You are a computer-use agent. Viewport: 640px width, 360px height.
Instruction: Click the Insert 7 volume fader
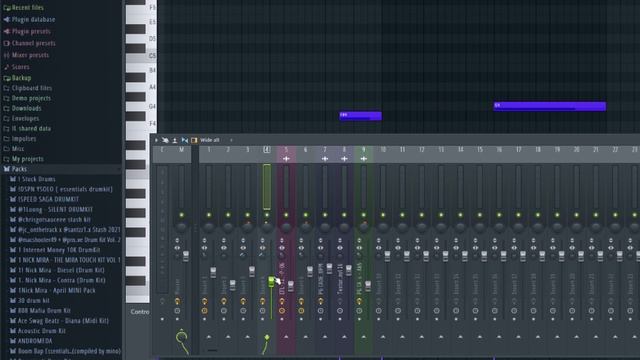329,268
